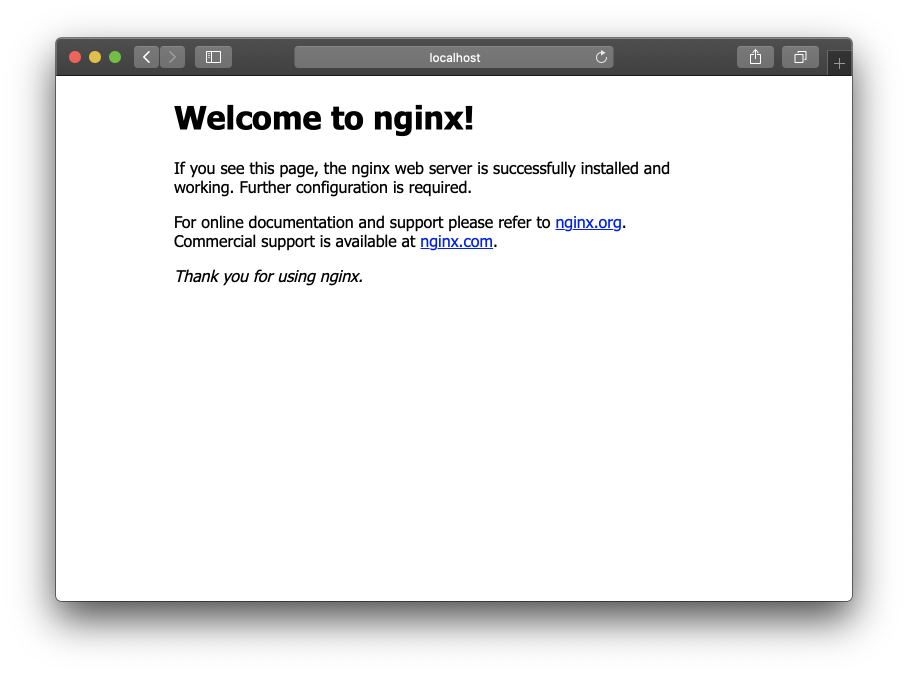The height and width of the screenshot is (675, 908).
Task: Show the tab overview
Action: [x=800, y=57]
